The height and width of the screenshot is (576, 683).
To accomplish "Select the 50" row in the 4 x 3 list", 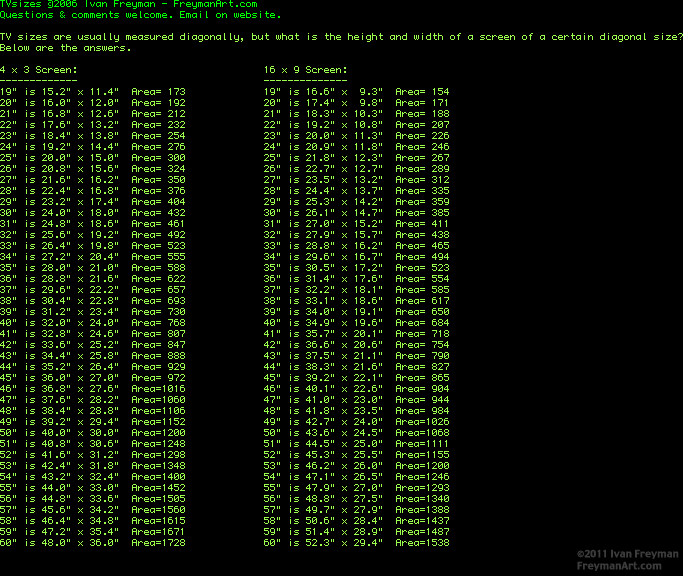I will [x=92, y=432].
